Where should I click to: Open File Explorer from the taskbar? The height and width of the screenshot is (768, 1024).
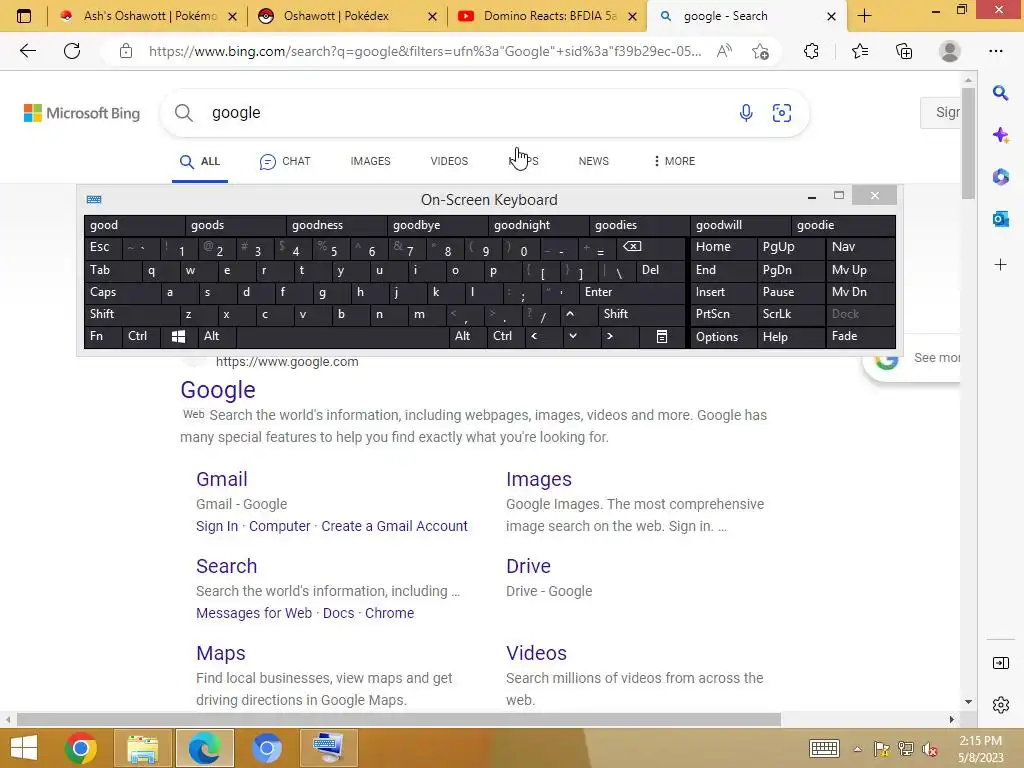click(142, 748)
